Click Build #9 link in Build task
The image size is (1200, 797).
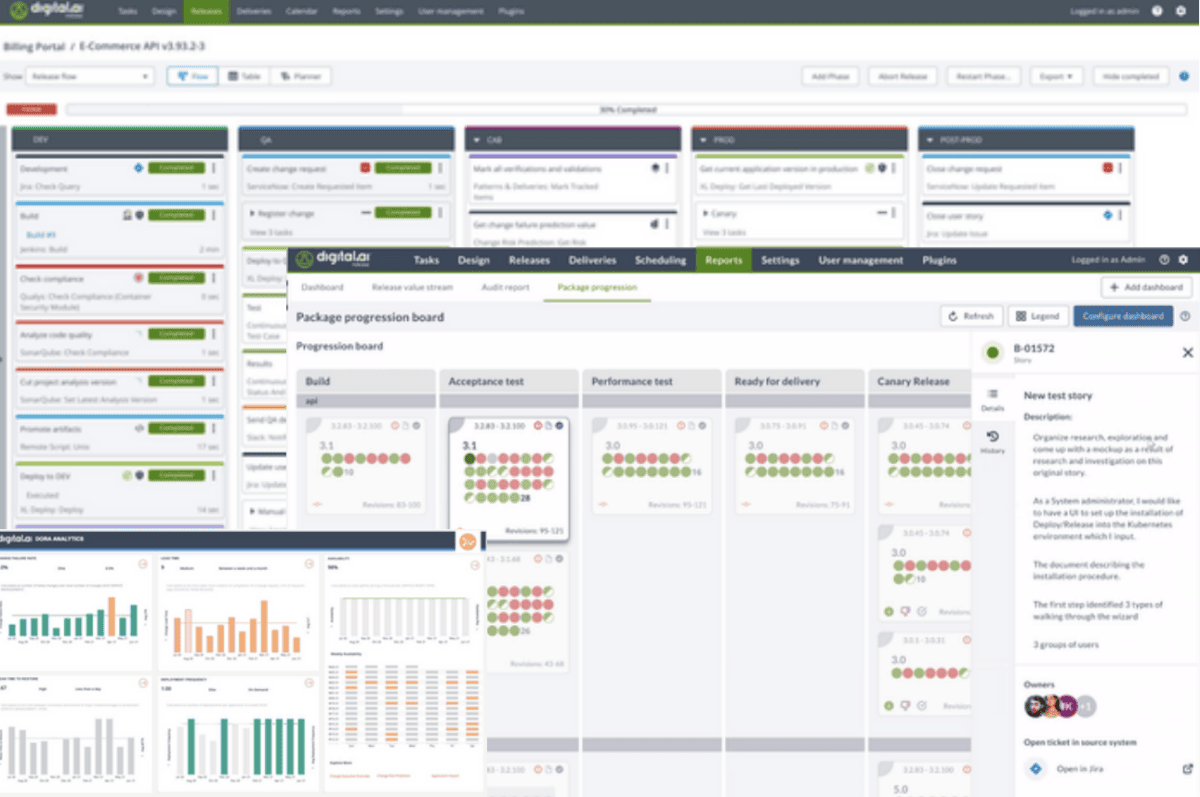click(39, 234)
